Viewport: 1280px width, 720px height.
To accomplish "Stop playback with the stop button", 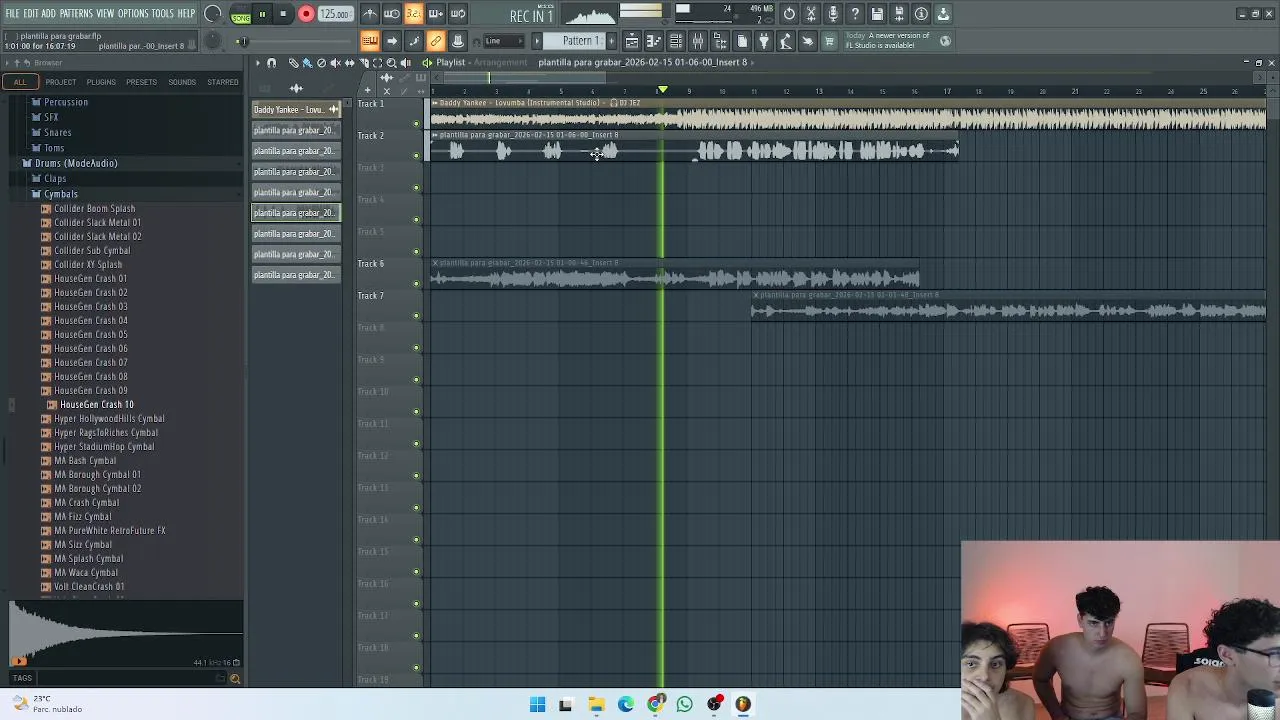I will tap(284, 14).
